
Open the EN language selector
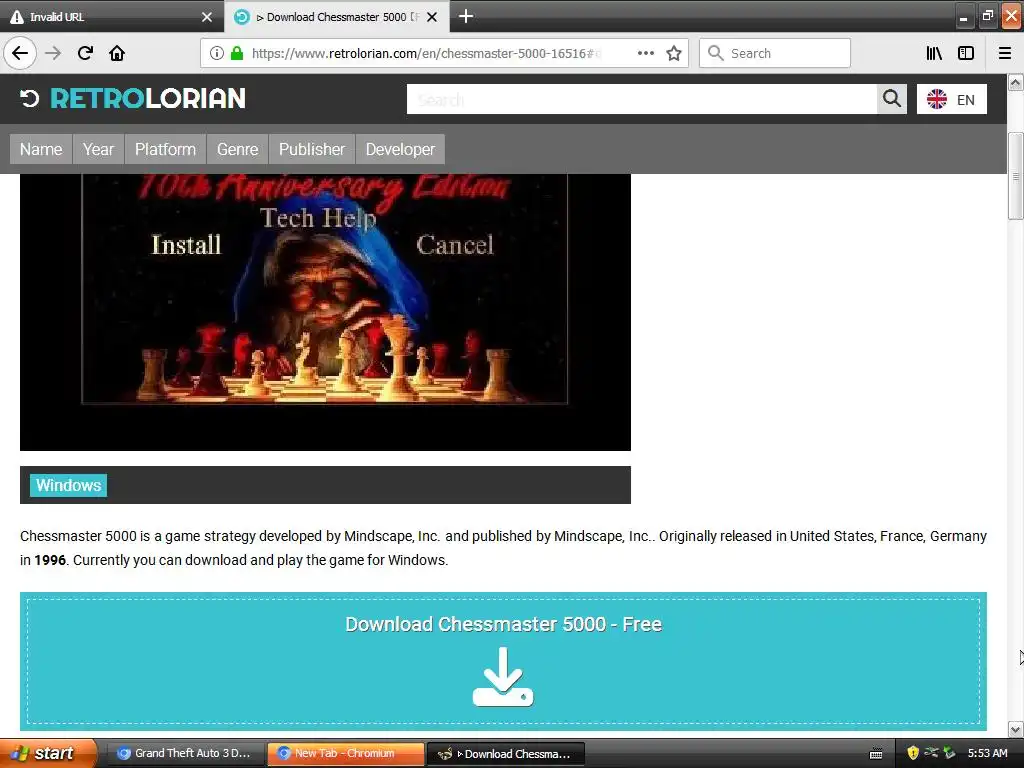click(x=952, y=99)
